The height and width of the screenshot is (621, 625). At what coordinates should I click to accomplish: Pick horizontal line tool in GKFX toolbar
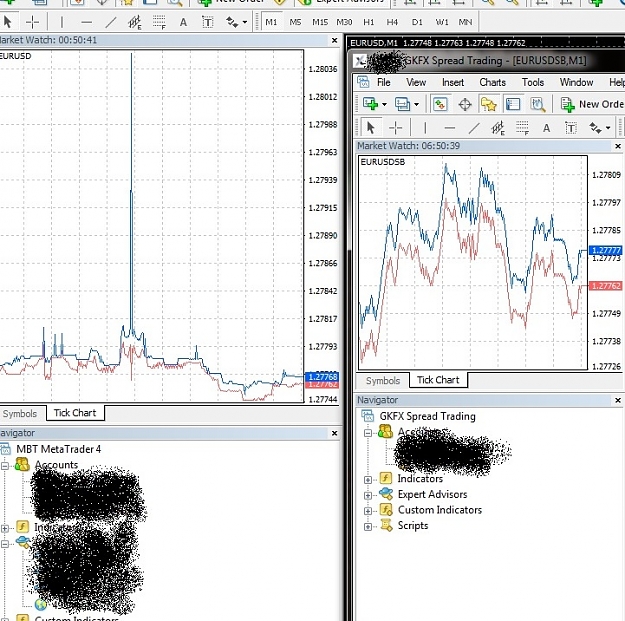(x=450, y=128)
